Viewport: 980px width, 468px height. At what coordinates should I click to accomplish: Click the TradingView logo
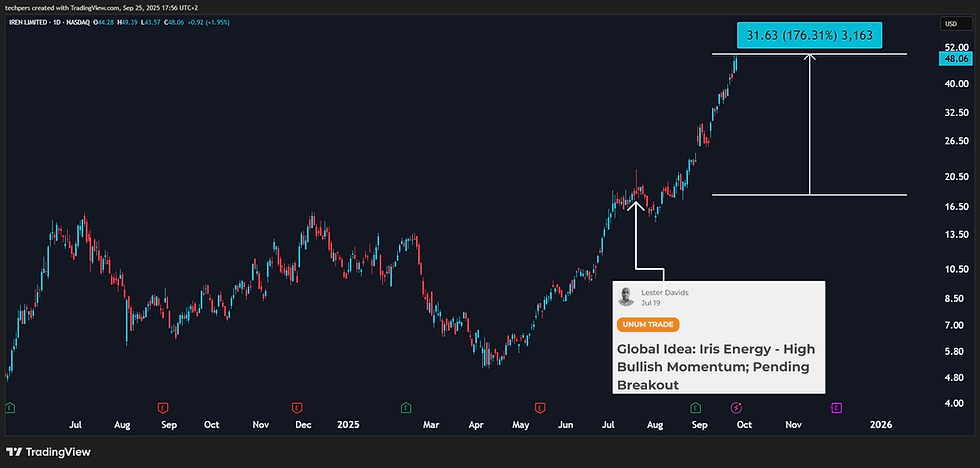click(50, 452)
